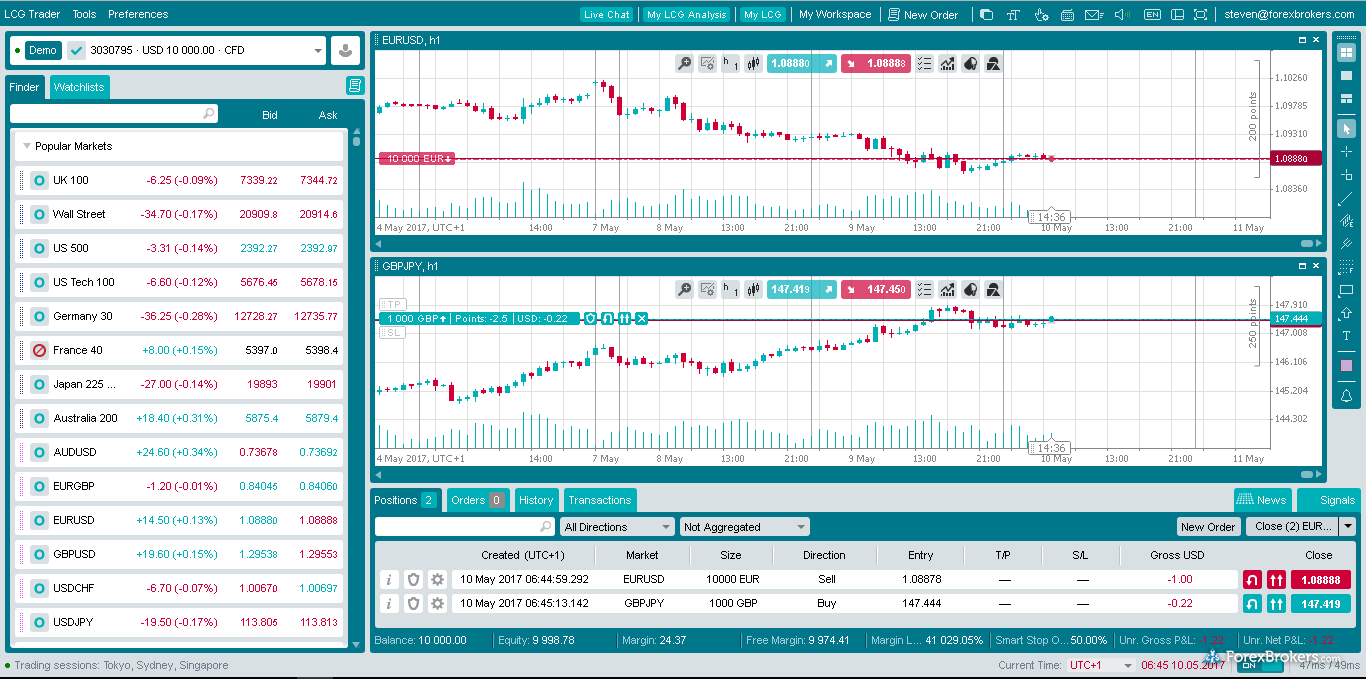1366x679 pixels.
Task: Open GBPJPY chart indicators icon
Action: [x=947, y=289]
